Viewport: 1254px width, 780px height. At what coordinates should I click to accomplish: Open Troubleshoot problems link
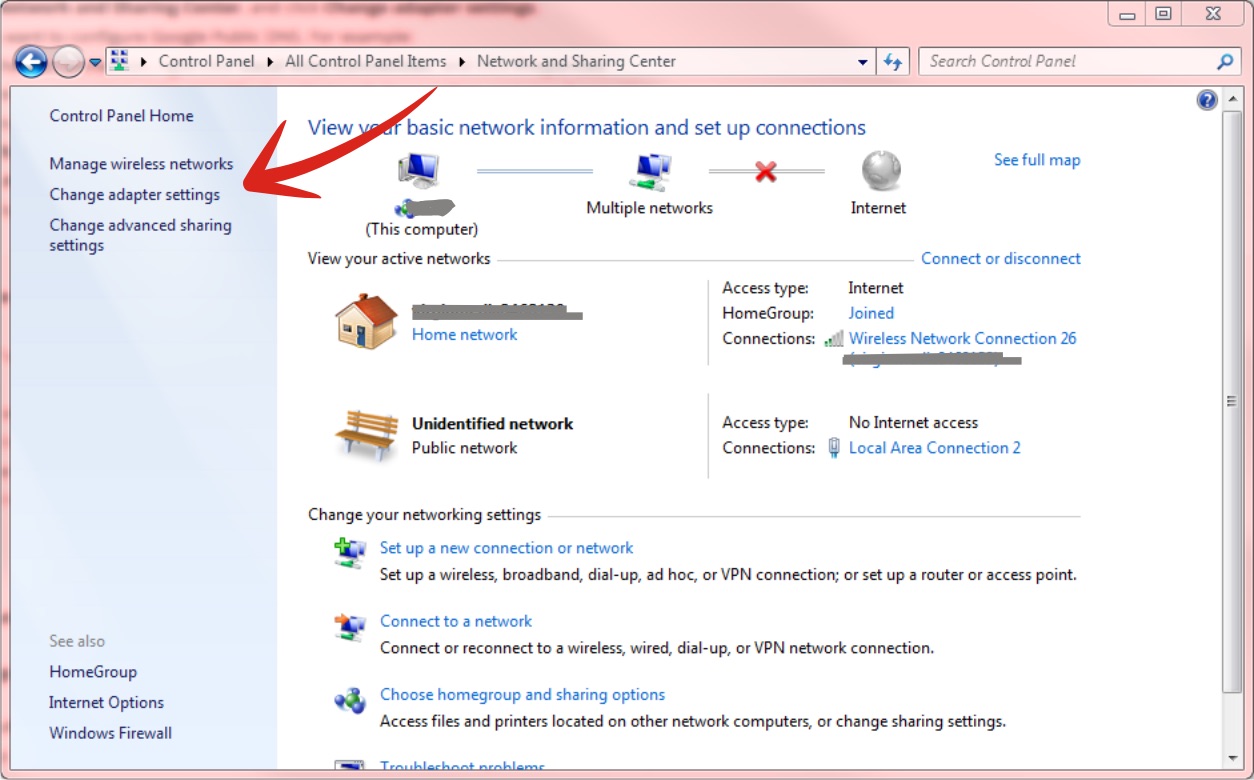(462, 767)
